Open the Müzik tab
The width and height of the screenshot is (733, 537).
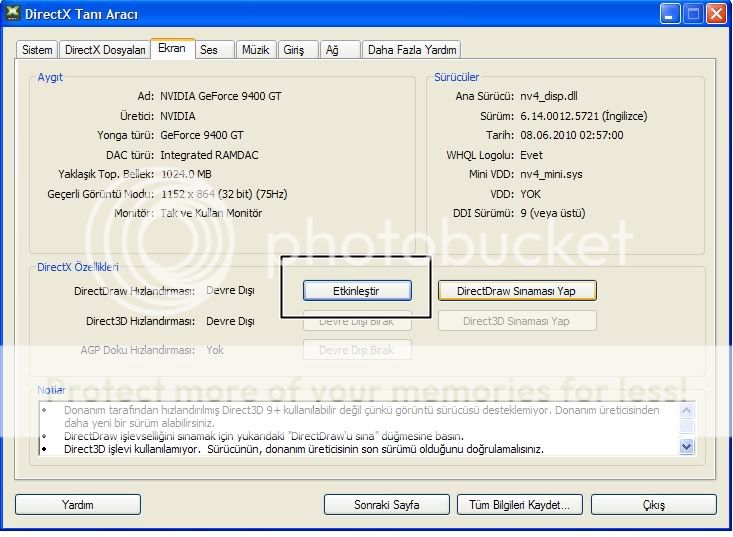click(x=255, y=50)
